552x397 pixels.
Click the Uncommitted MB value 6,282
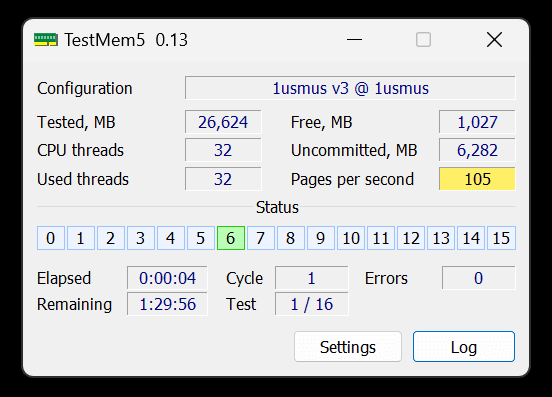(477, 150)
